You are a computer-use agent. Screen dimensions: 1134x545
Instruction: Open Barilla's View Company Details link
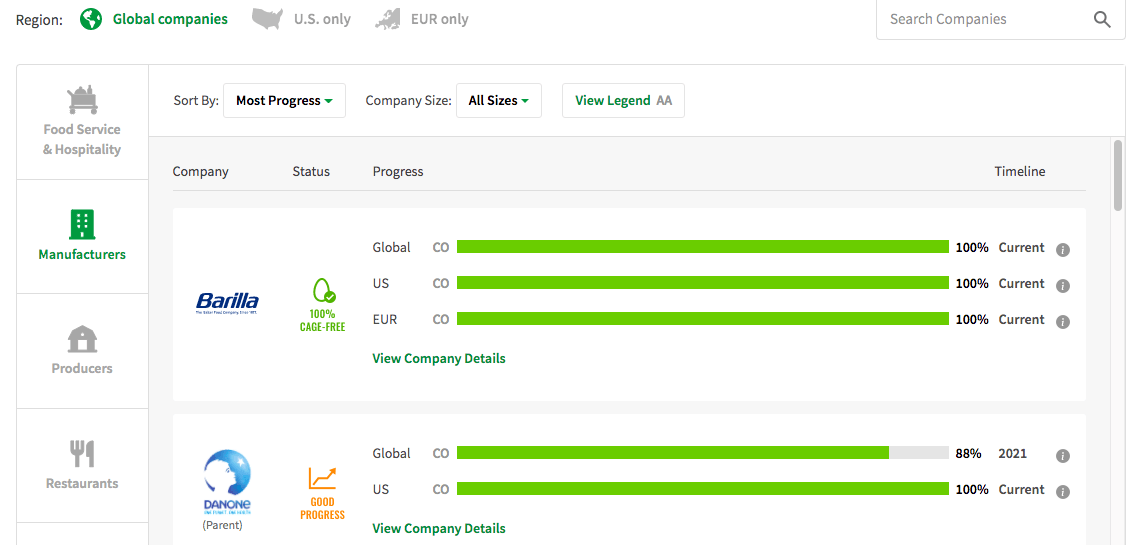(439, 359)
